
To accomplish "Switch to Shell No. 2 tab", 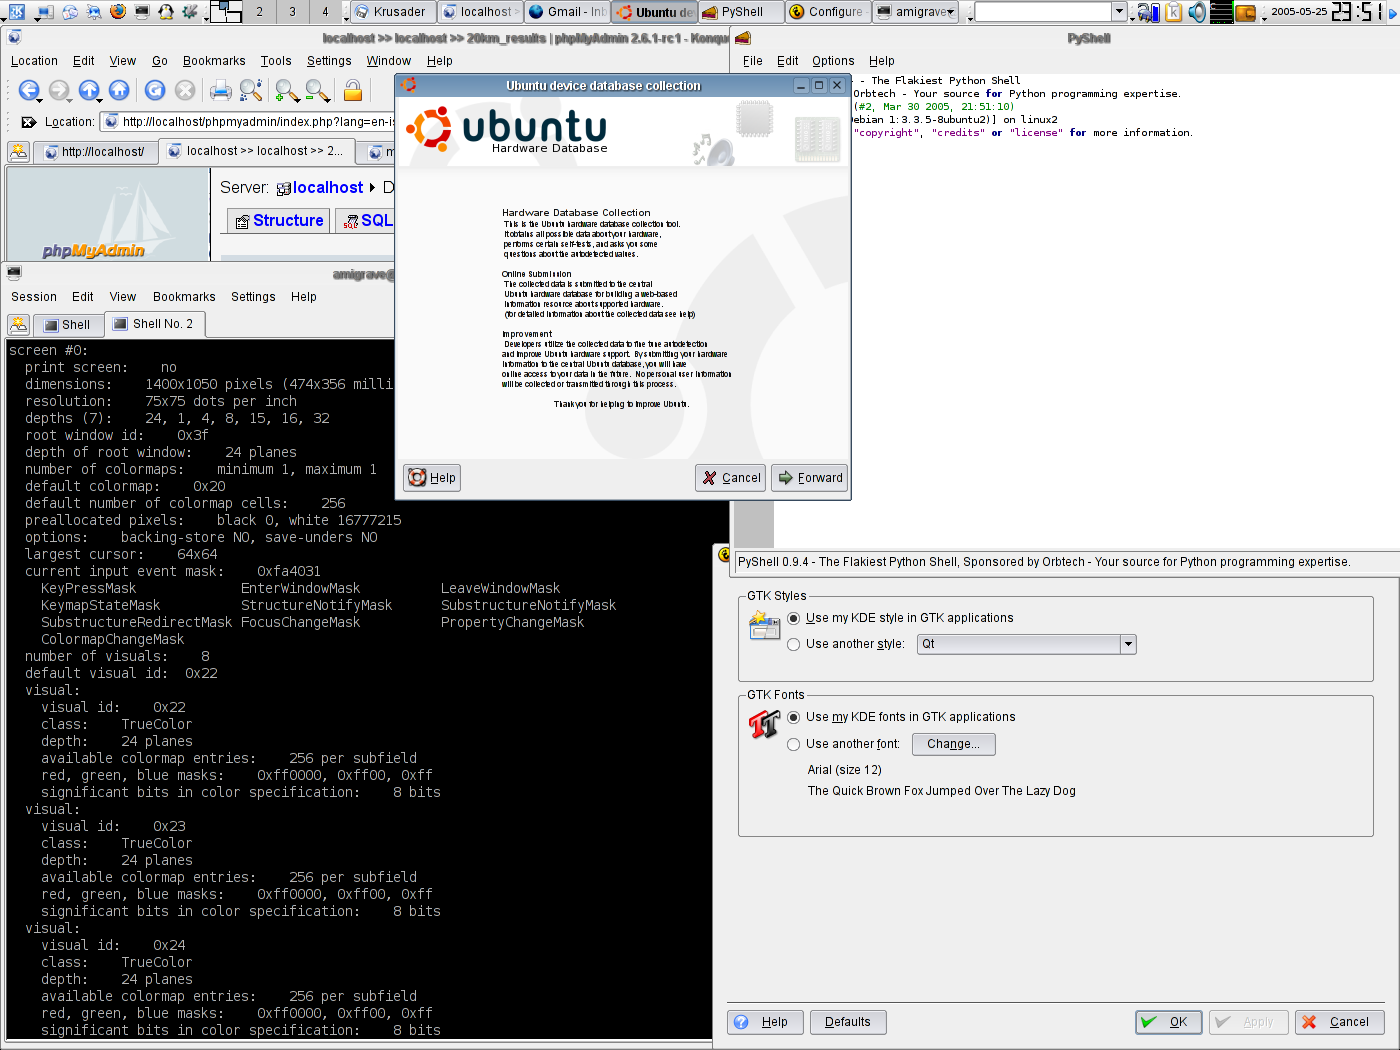I will [x=154, y=324].
